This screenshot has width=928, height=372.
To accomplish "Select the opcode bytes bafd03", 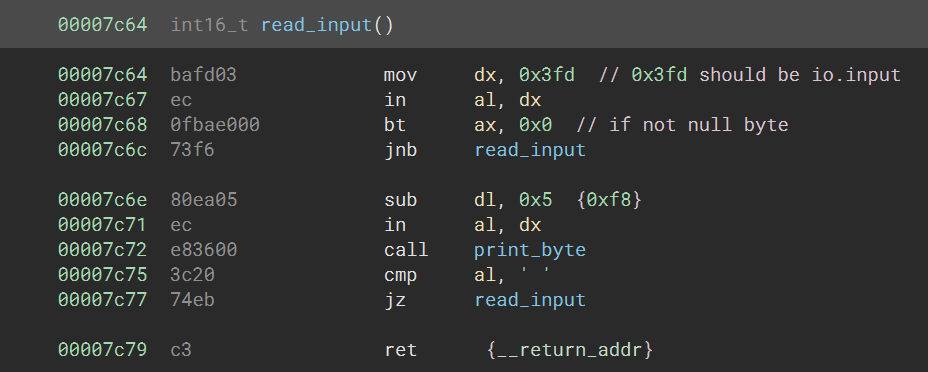I will tap(204, 75).
